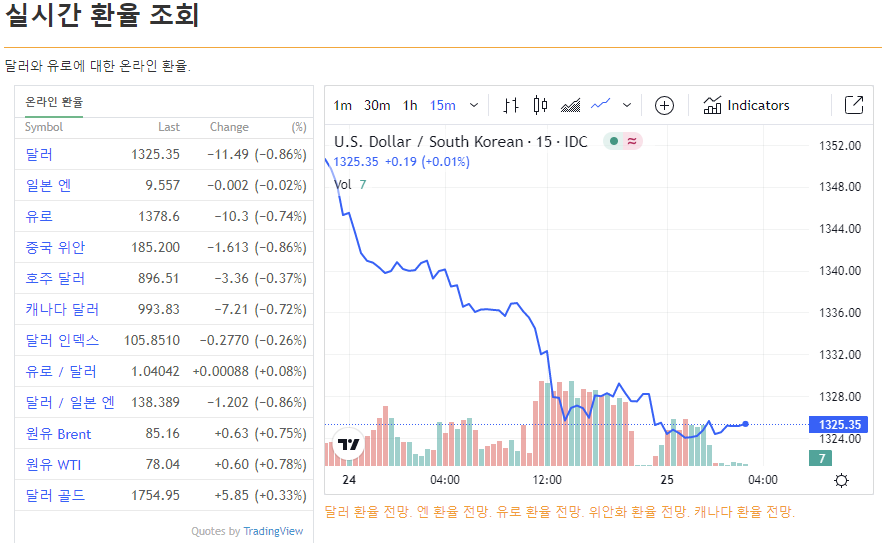Click the TradingView logo on the chart

(349, 445)
